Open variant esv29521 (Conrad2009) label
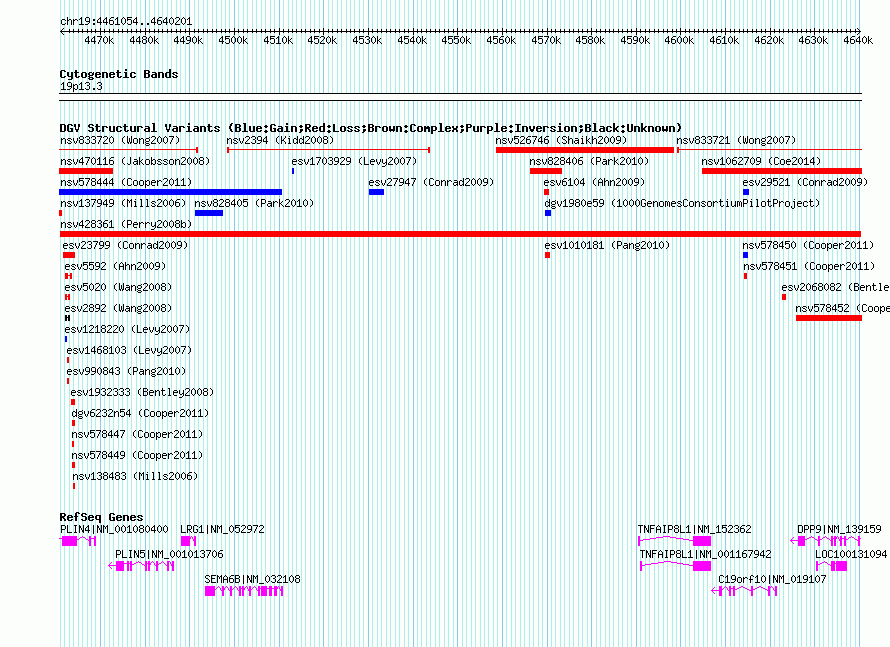The width and height of the screenshot is (890, 647). tap(805, 182)
